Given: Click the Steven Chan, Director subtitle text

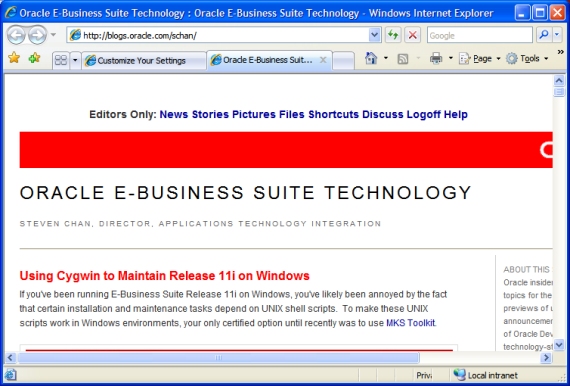Looking at the screenshot, I should (200, 224).
